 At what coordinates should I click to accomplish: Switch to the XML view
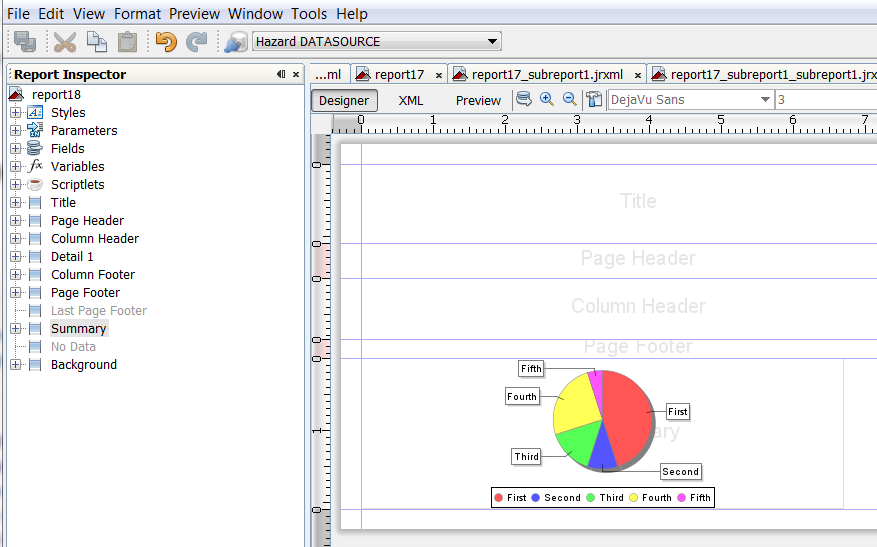411,100
